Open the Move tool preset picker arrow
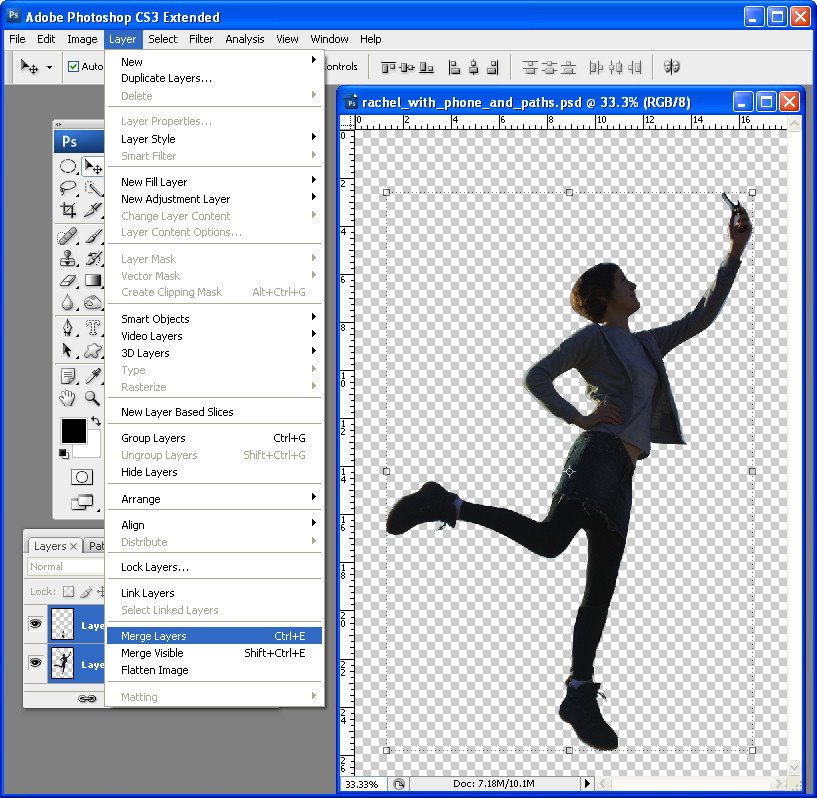The height and width of the screenshot is (798, 817). point(49,67)
